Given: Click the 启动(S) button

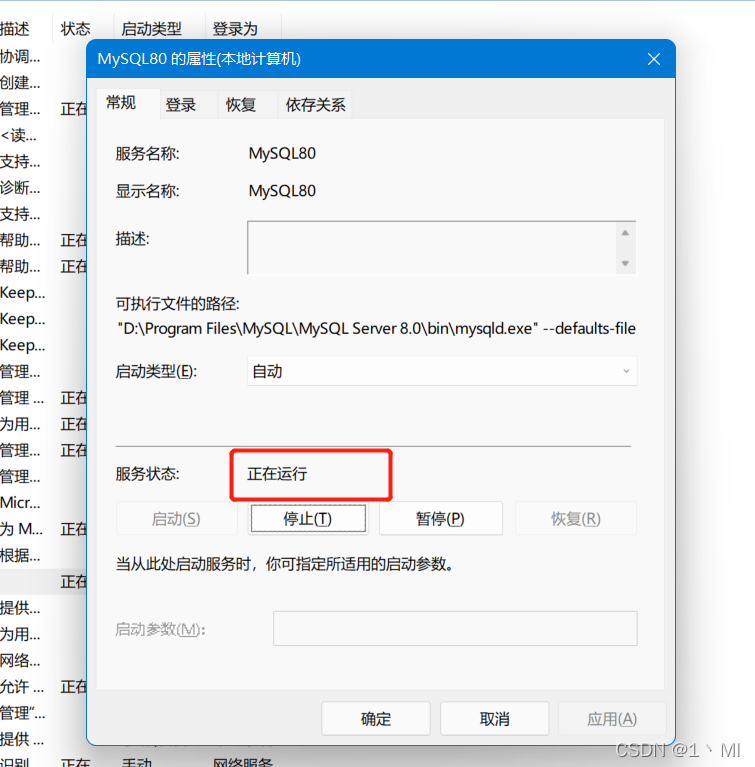Looking at the screenshot, I should pyautogui.click(x=177, y=519).
